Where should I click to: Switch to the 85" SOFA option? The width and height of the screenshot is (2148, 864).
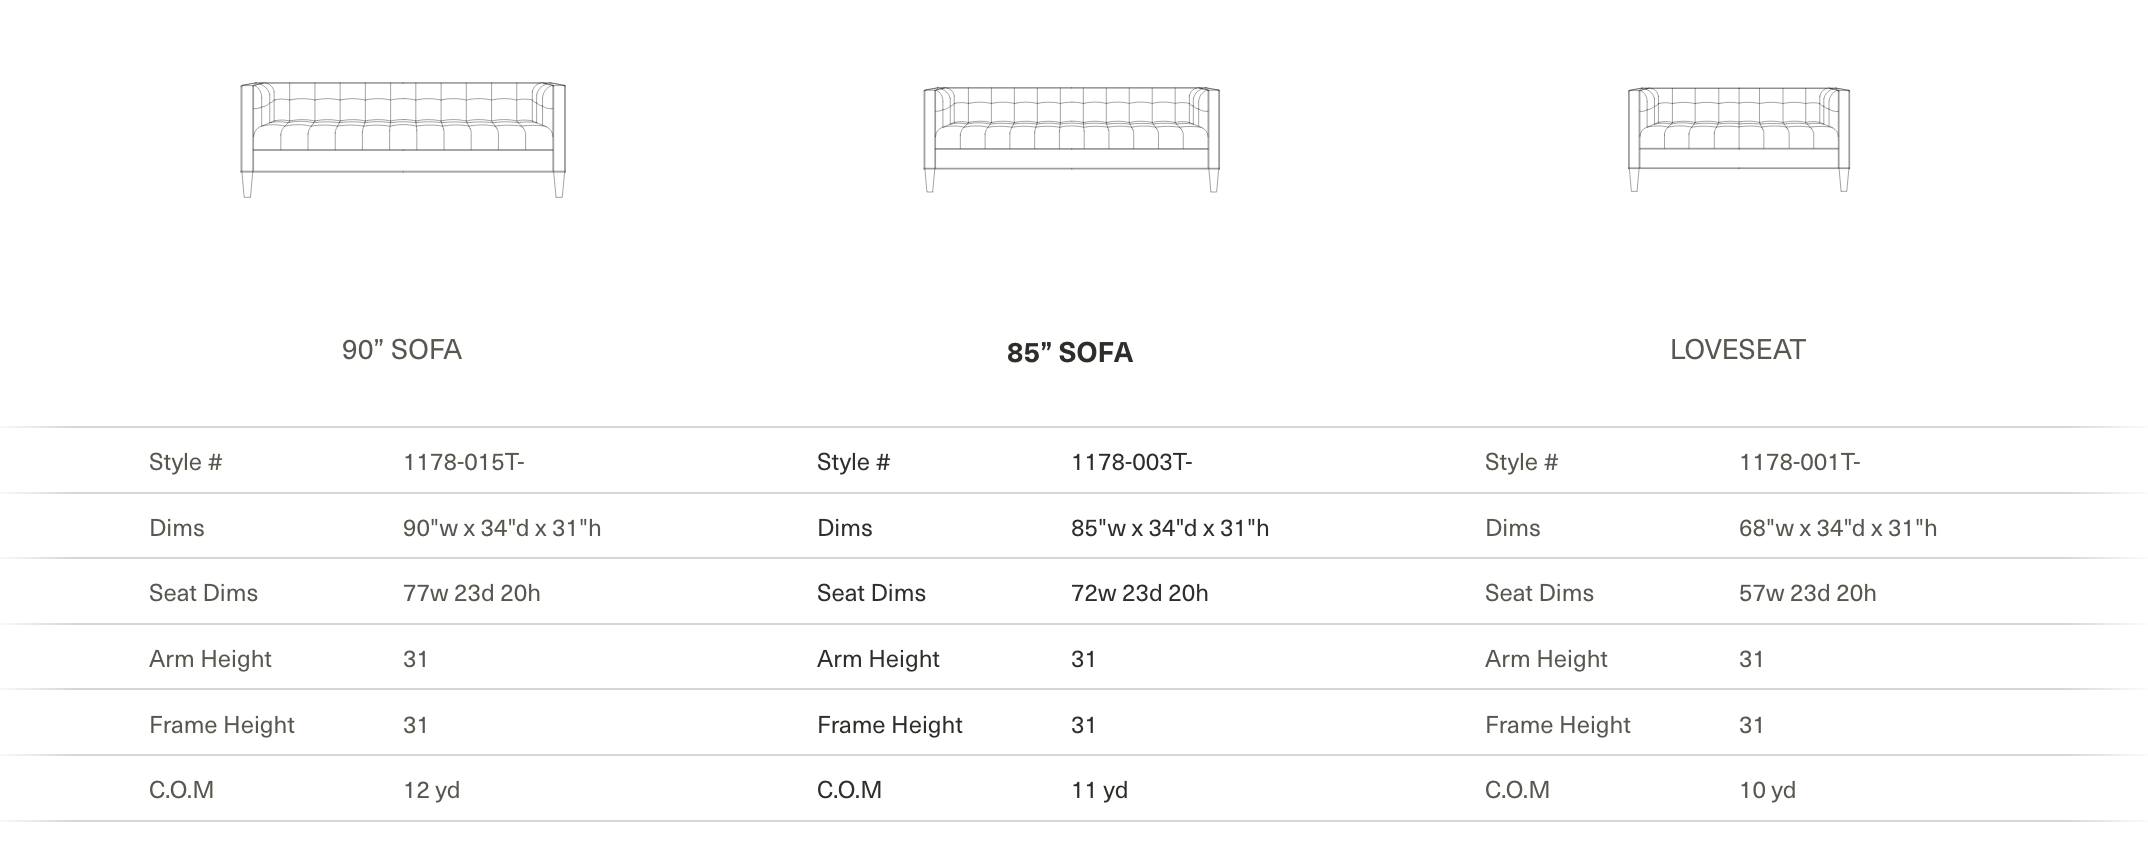pos(1070,353)
